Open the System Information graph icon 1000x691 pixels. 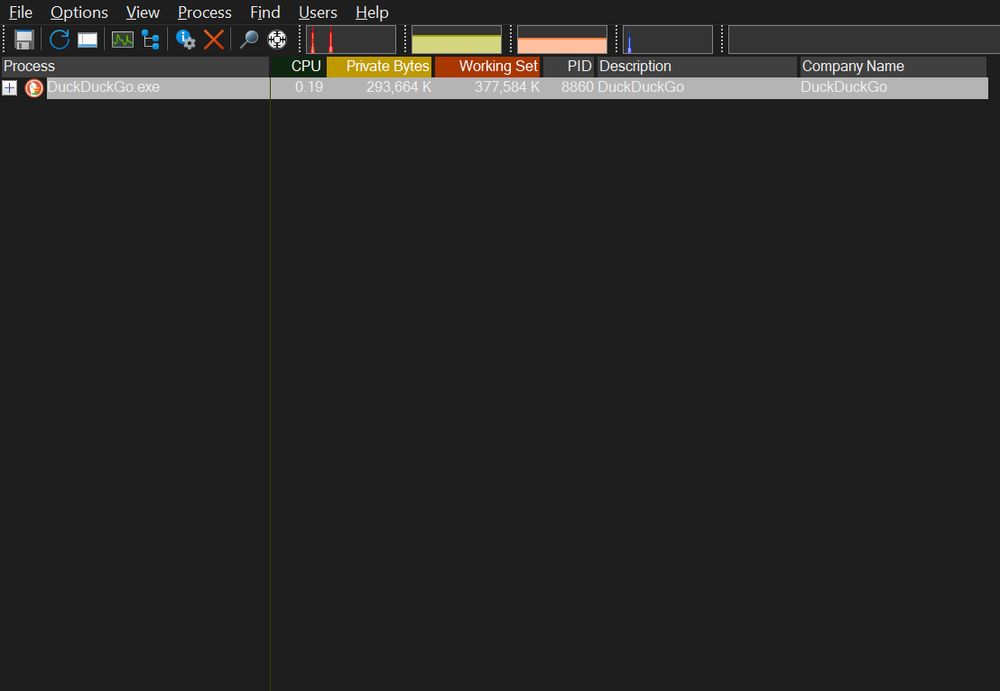122,40
